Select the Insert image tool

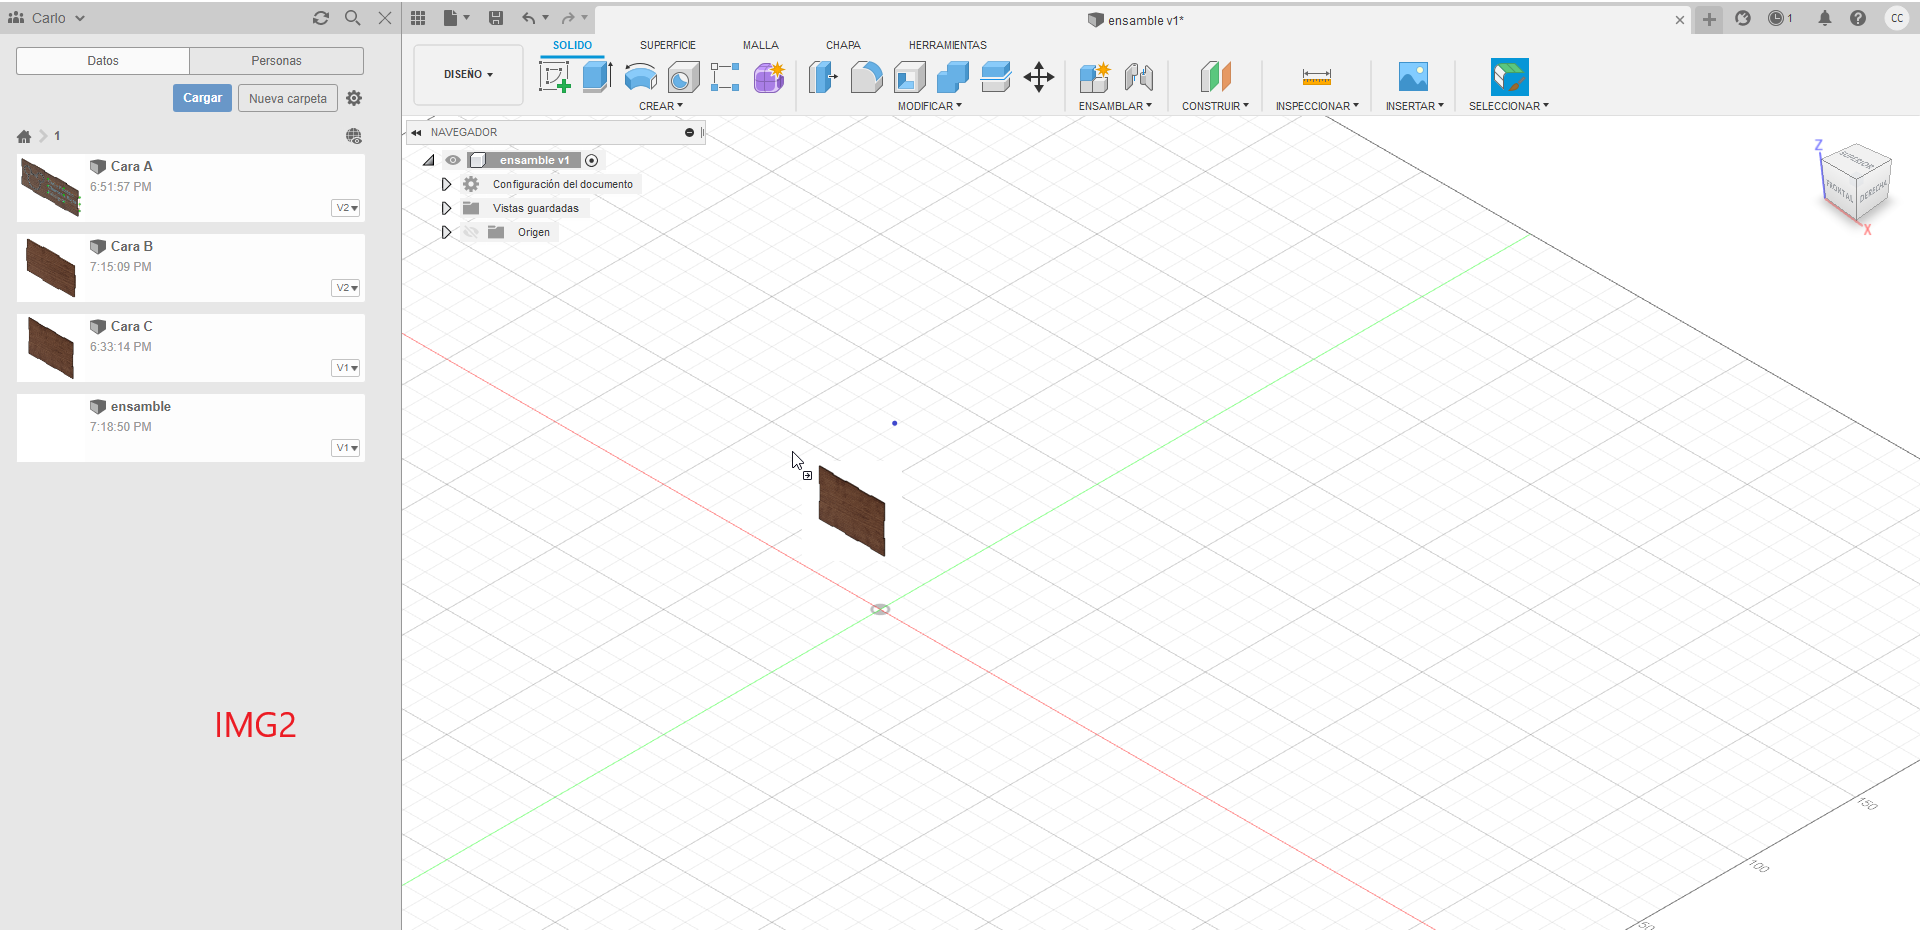[1413, 77]
